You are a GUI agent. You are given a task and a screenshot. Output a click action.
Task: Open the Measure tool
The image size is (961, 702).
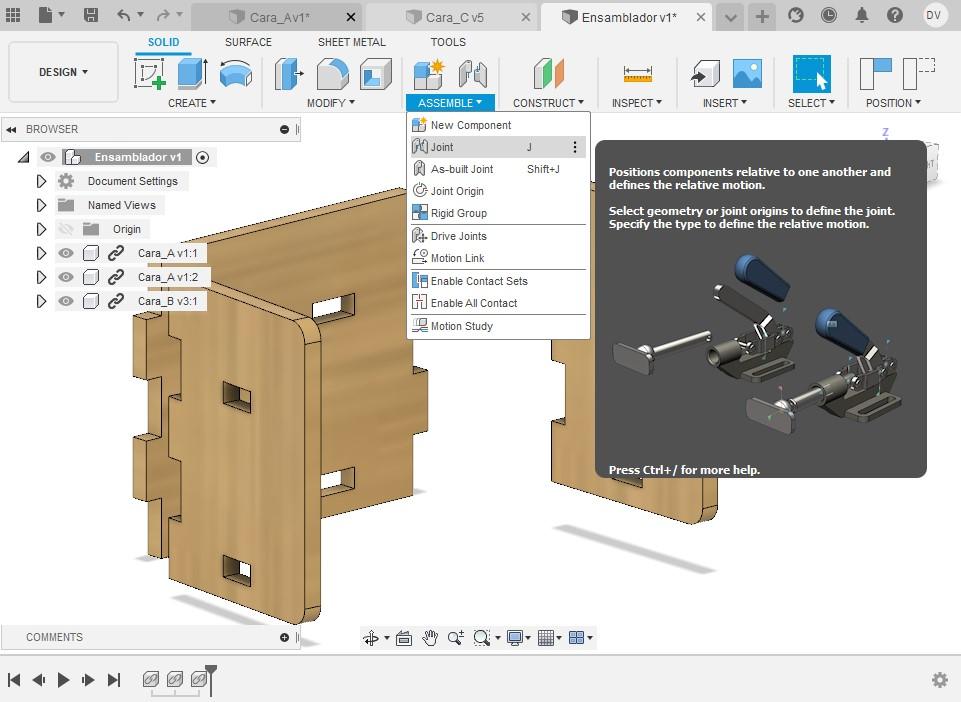pyautogui.click(x=637, y=74)
